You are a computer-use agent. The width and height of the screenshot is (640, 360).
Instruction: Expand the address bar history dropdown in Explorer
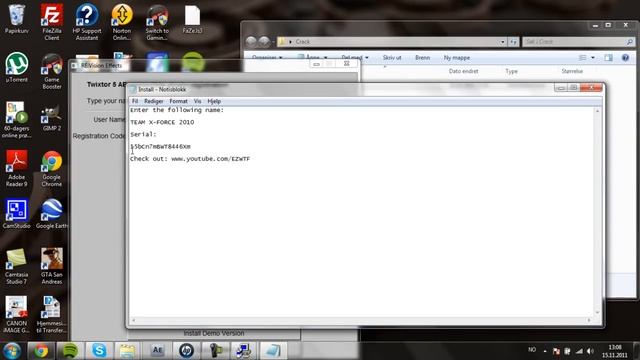(x=502, y=42)
